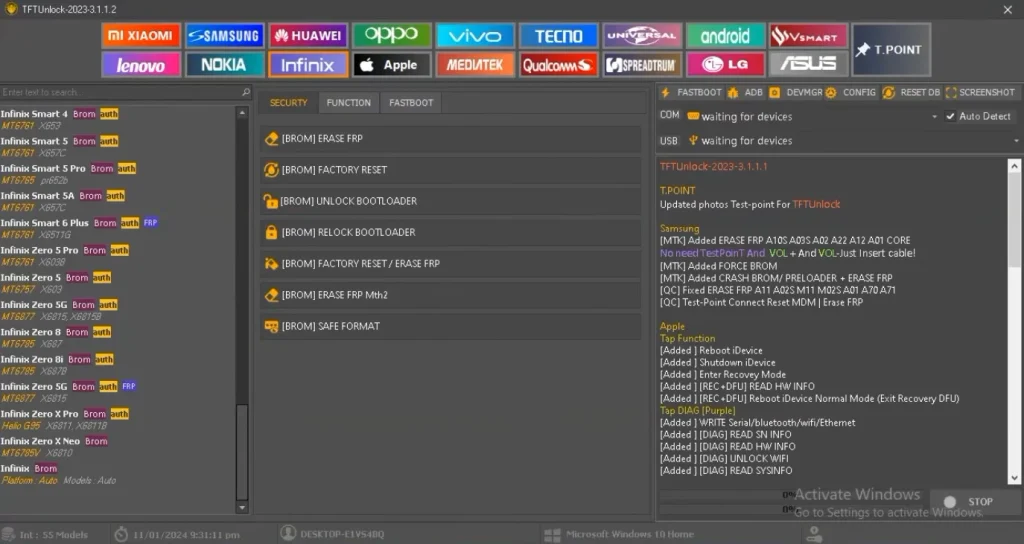The width and height of the screenshot is (1024, 544).
Task: Select Infinix Smart 5 Pro model
Action: coord(118,174)
